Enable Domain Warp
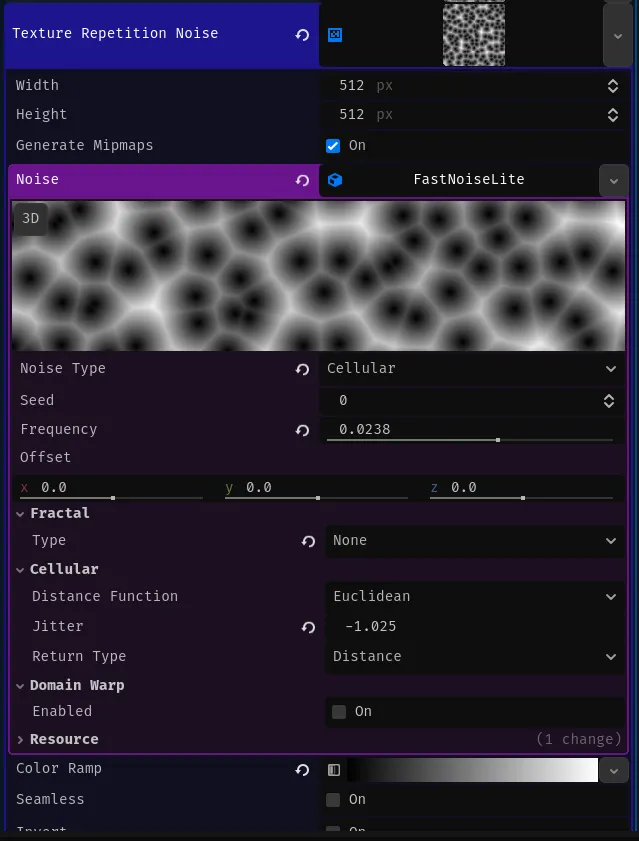 pyautogui.click(x=340, y=711)
